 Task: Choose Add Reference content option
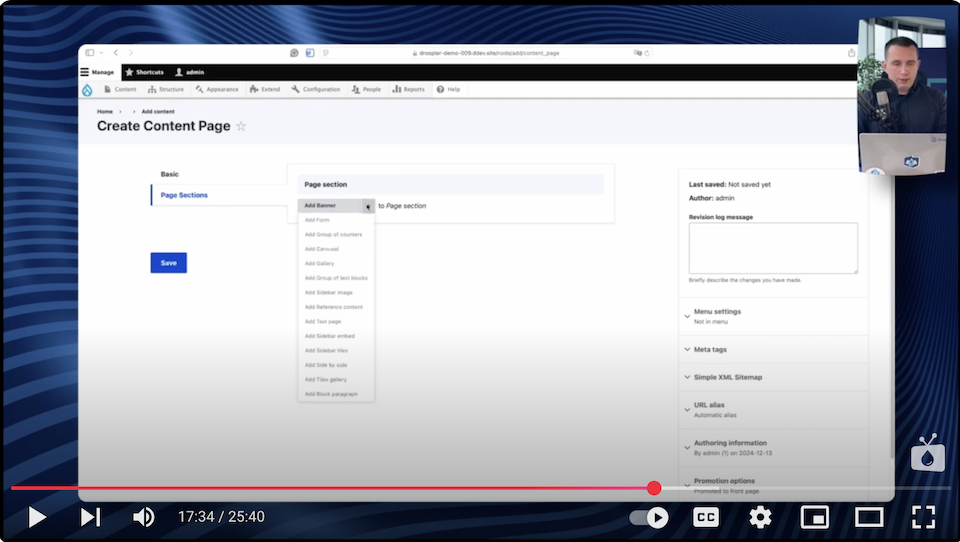334,307
